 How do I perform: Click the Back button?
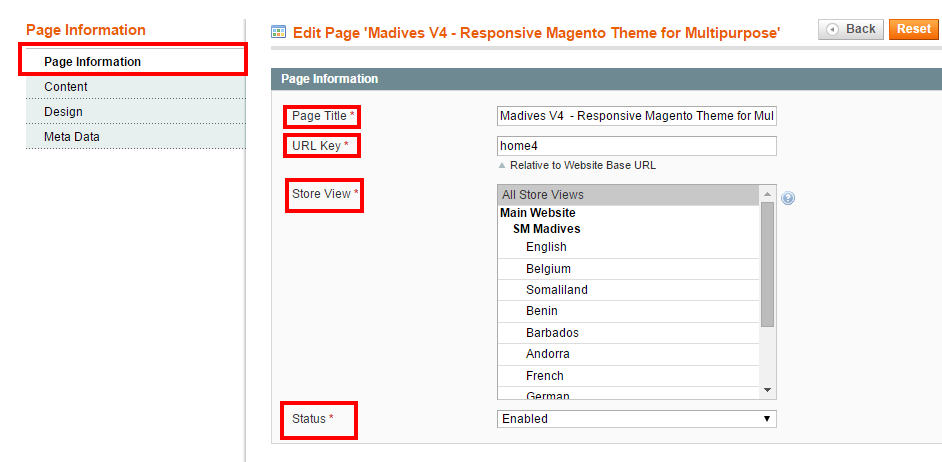(x=851, y=29)
